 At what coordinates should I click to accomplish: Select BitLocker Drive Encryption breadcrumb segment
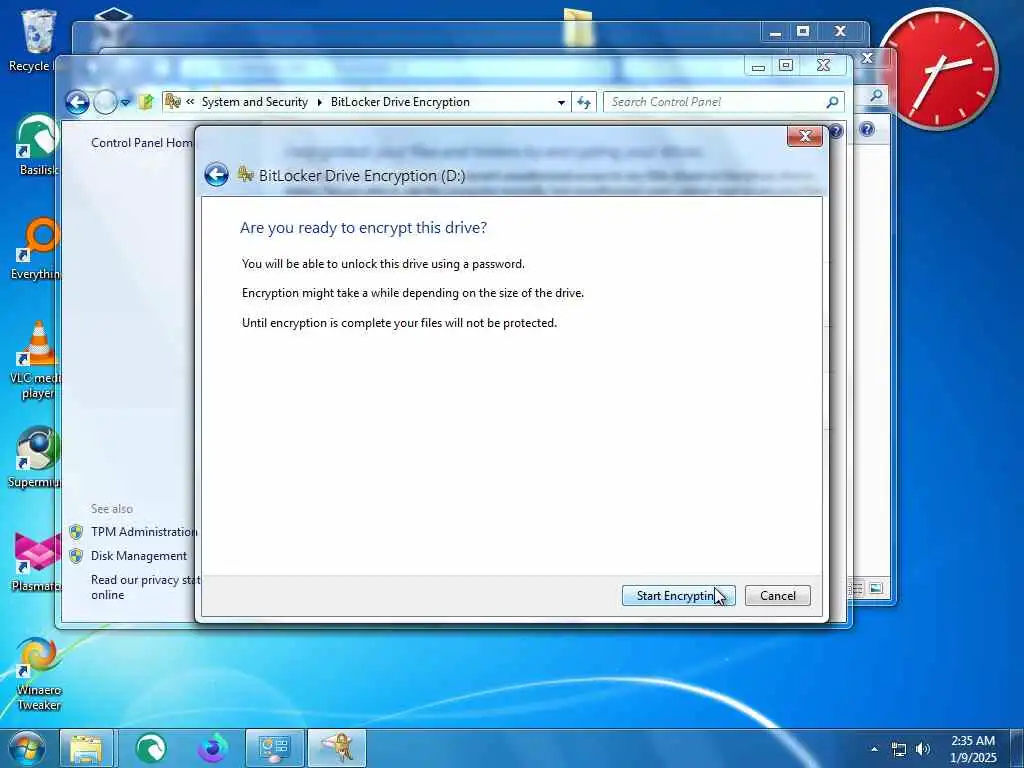click(x=400, y=102)
